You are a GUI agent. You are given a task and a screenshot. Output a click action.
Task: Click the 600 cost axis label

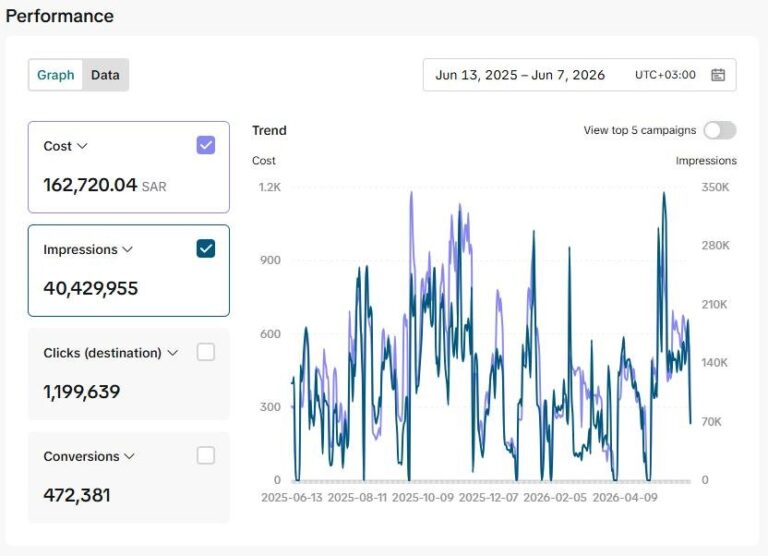pyautogui.click(x=270, y=334)
